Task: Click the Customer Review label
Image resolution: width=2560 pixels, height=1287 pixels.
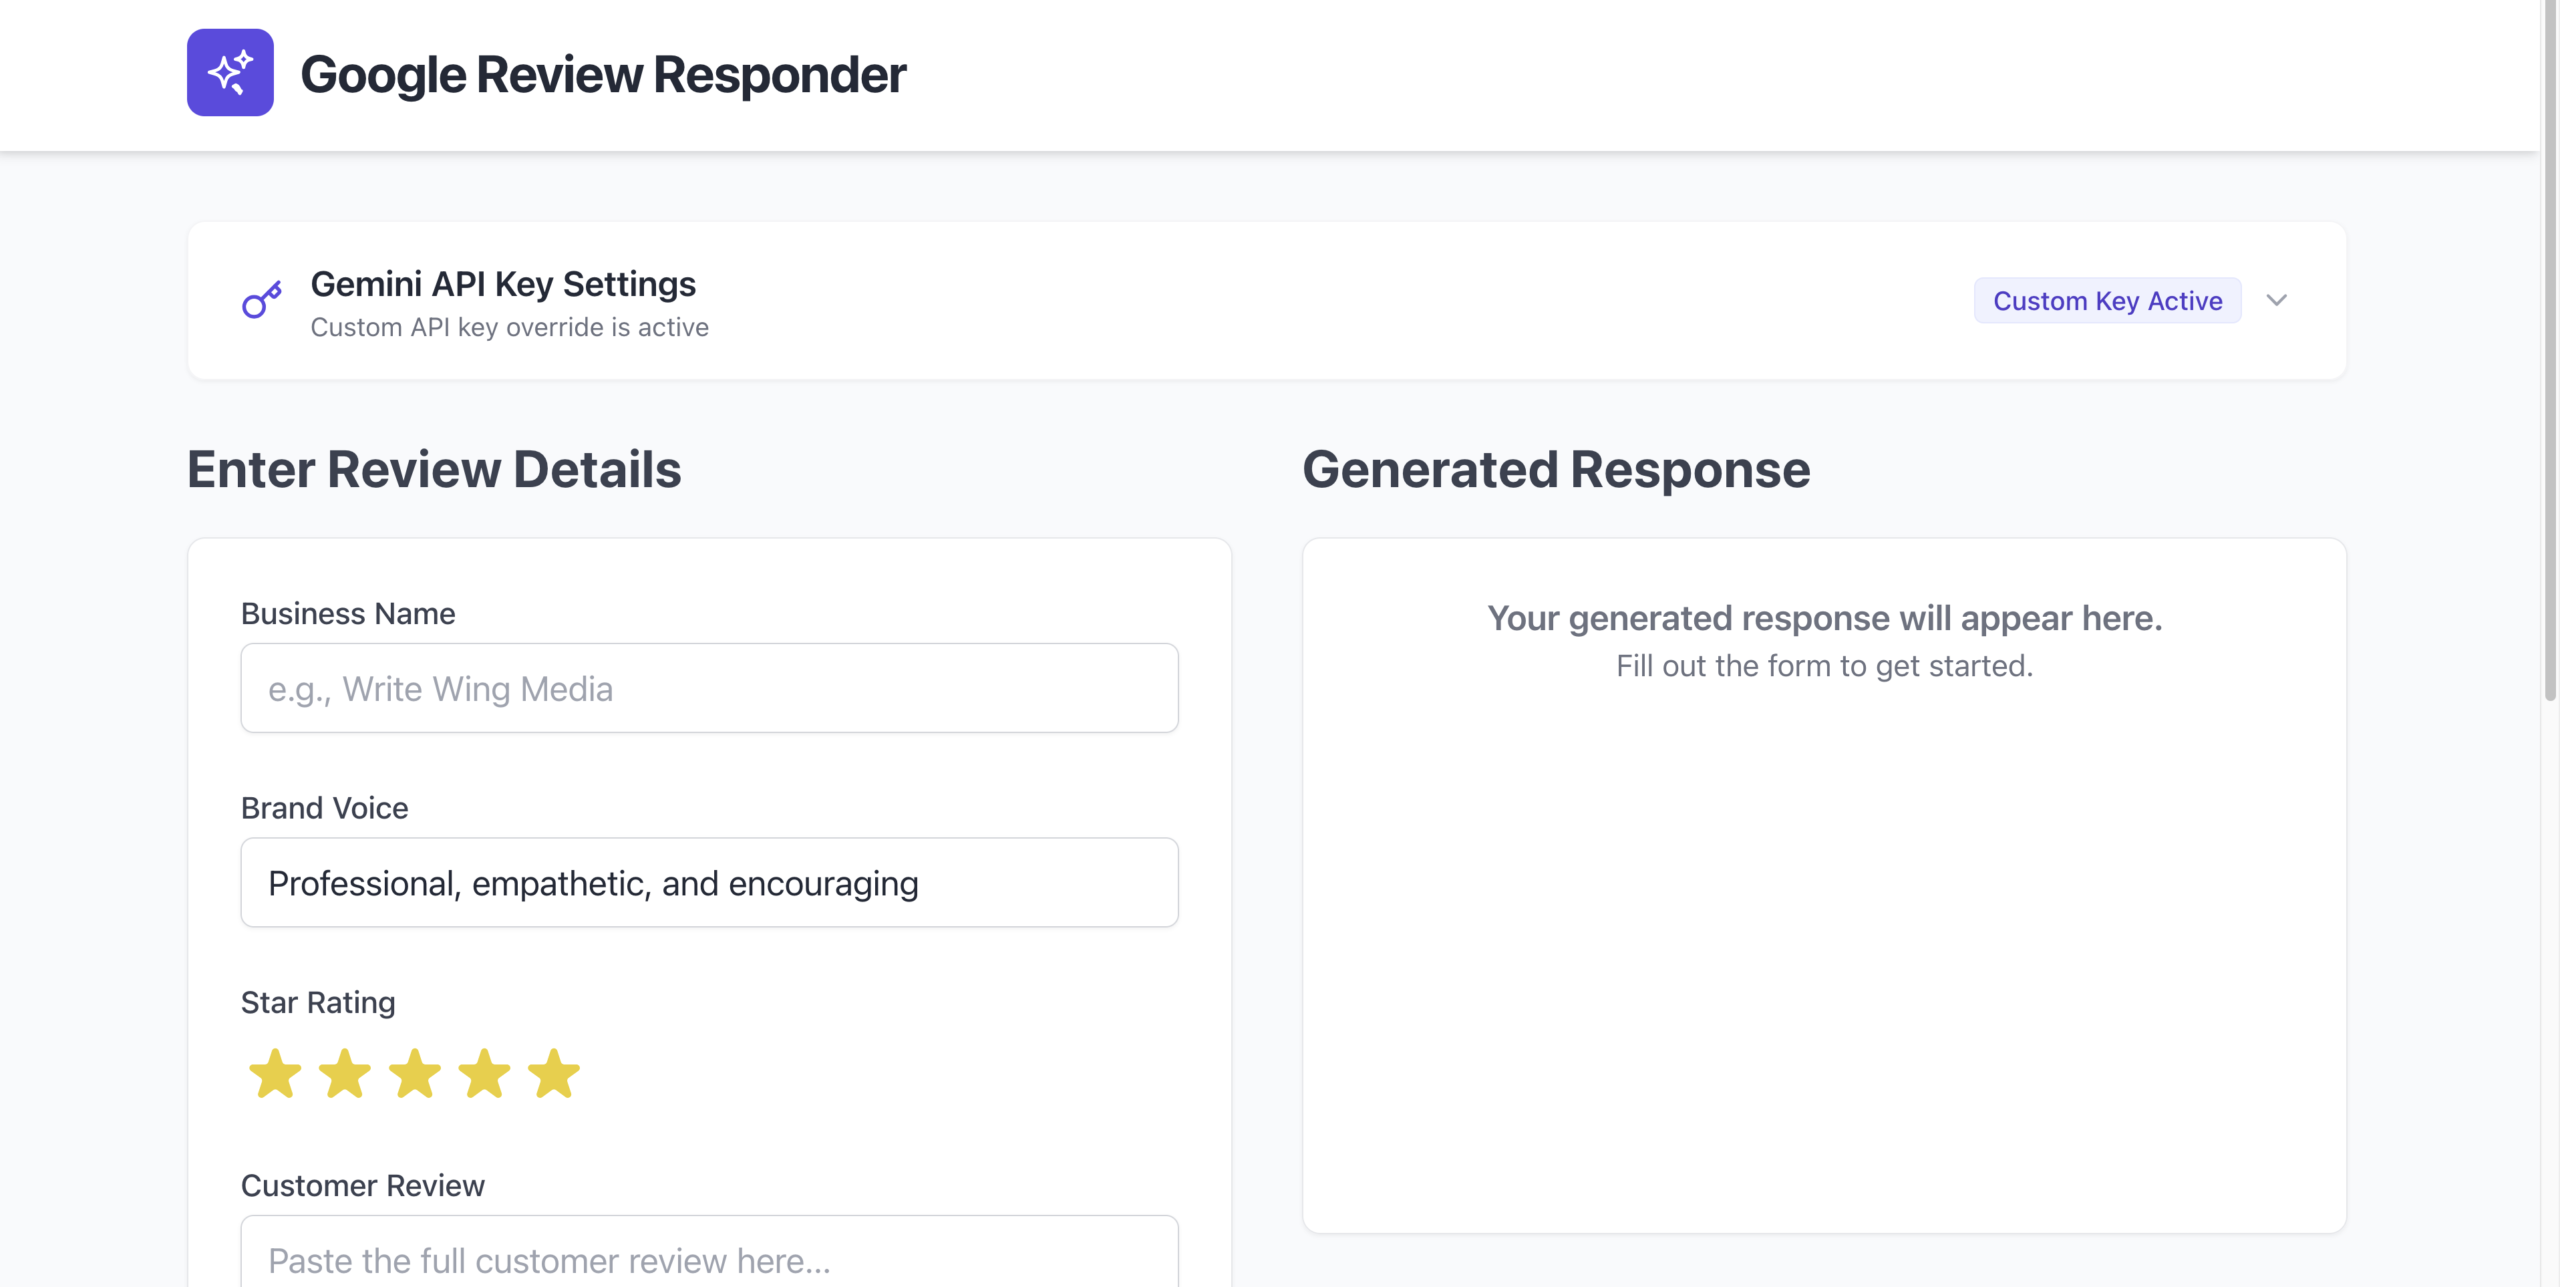Action: click(x=362, y=1185)
